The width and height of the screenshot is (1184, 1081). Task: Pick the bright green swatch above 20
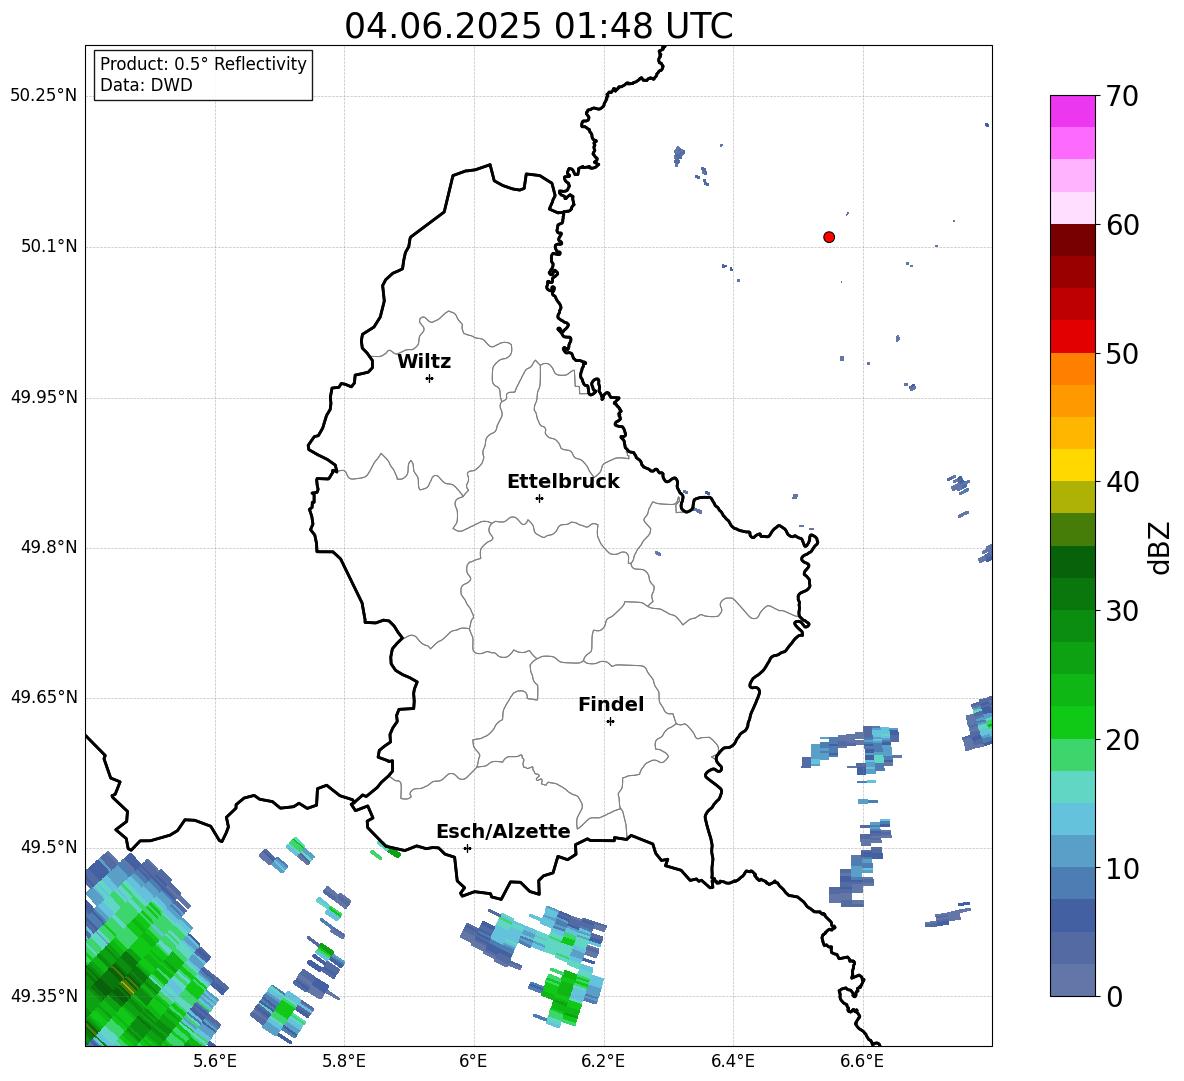1072,722
